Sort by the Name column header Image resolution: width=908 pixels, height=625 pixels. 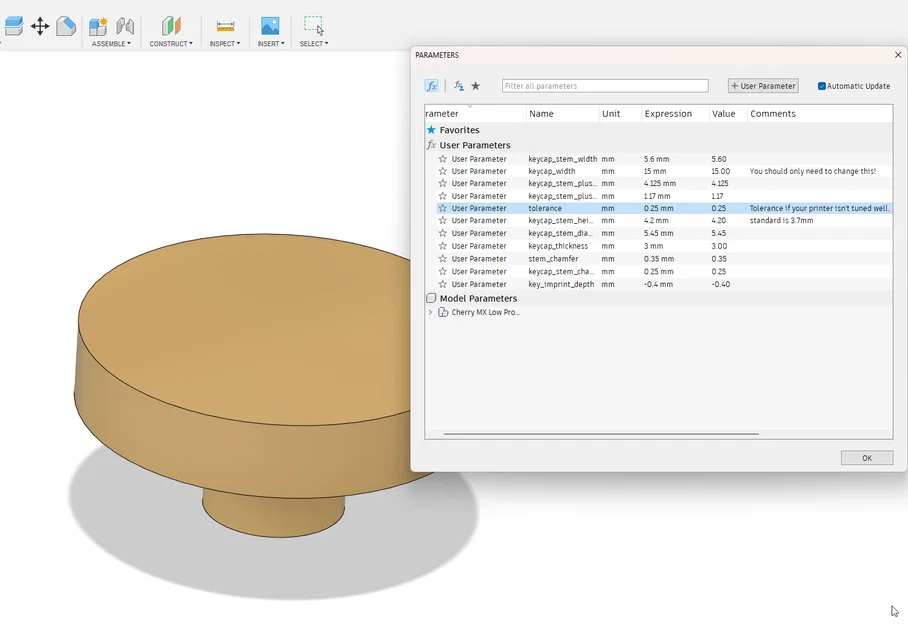pos(562,114)
